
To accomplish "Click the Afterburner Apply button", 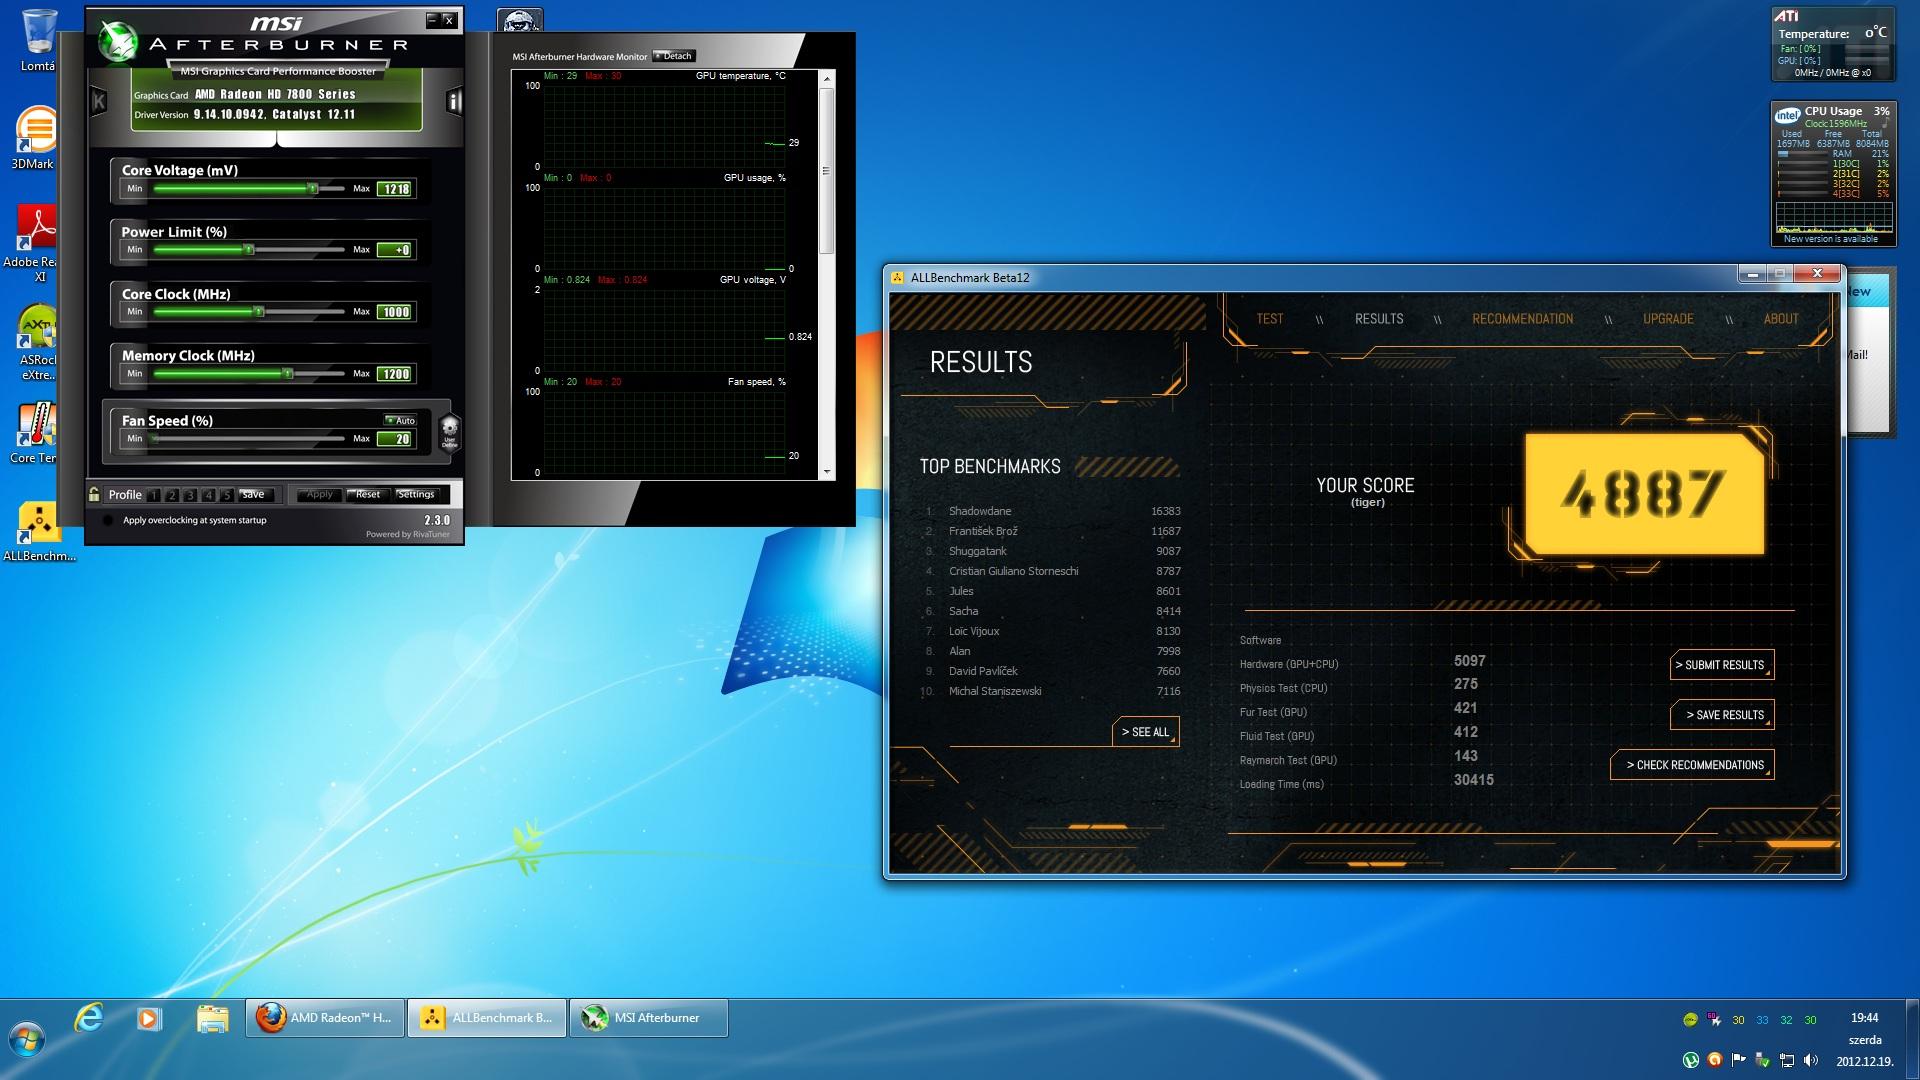I will [x=319, y=495].
